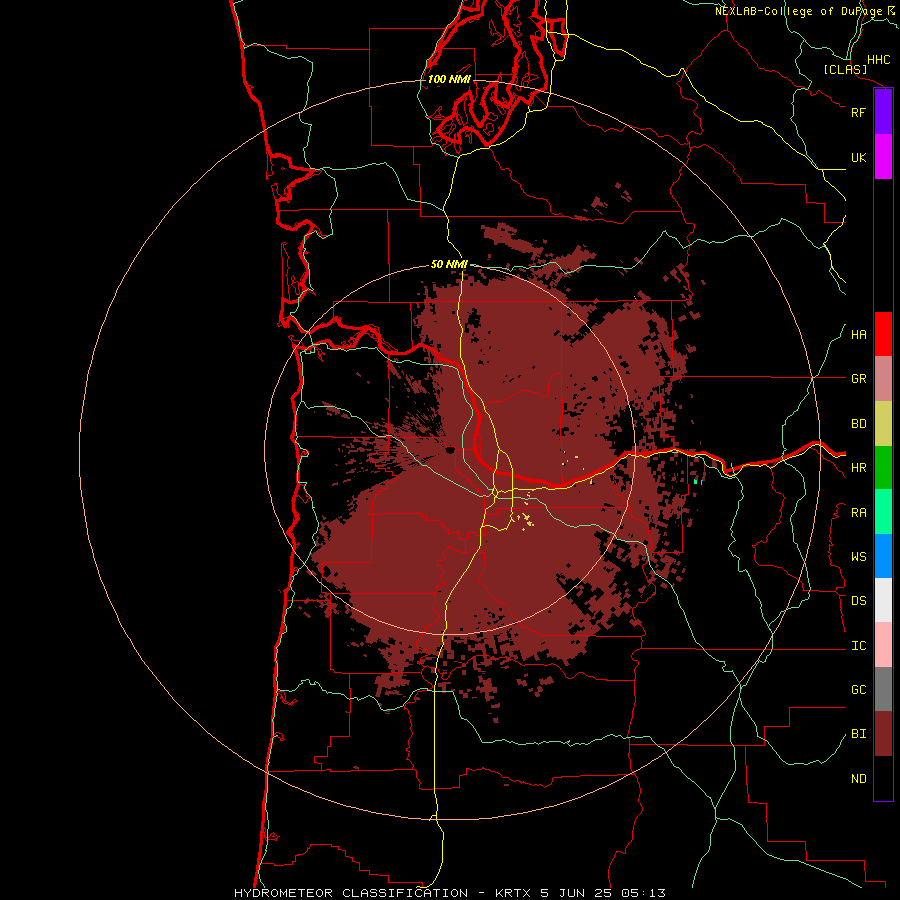This screenshot has width=900, height=900.
Task: Click the ND legend label
Action: click(858, 779)
